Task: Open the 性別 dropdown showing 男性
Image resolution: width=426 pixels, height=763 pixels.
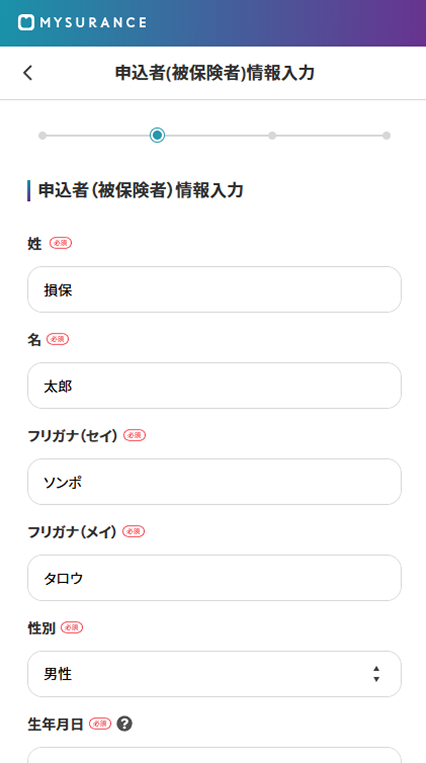Action: coord(214,674)
